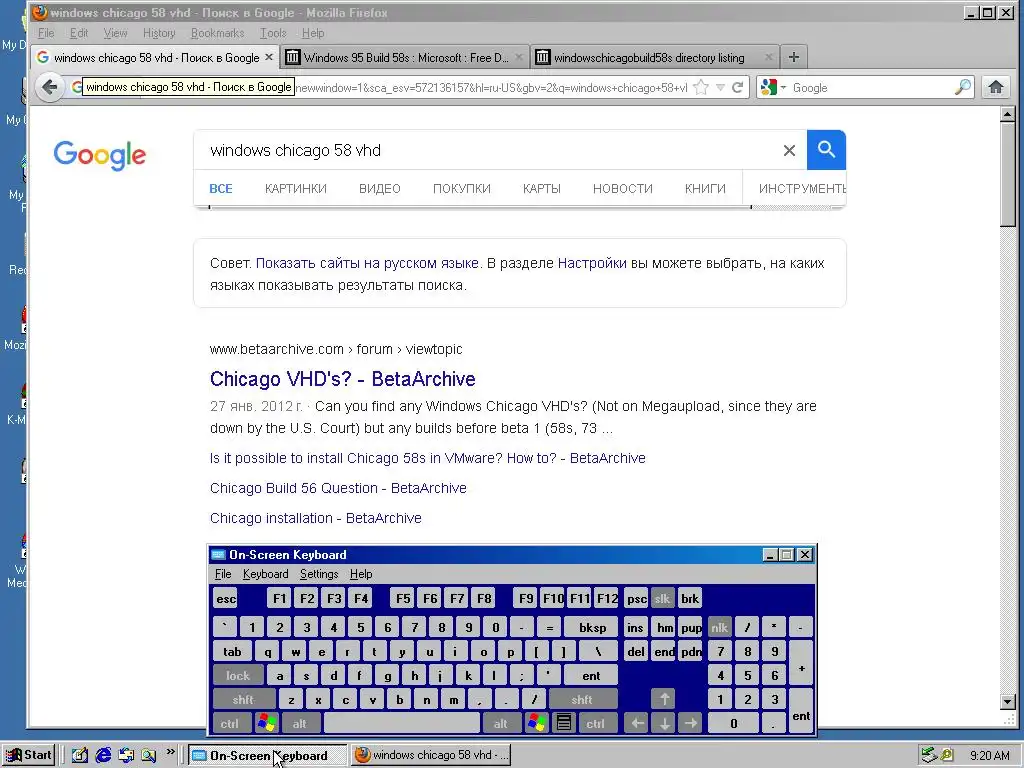Select ВИДЕО search tab

(x=379, y=189)
